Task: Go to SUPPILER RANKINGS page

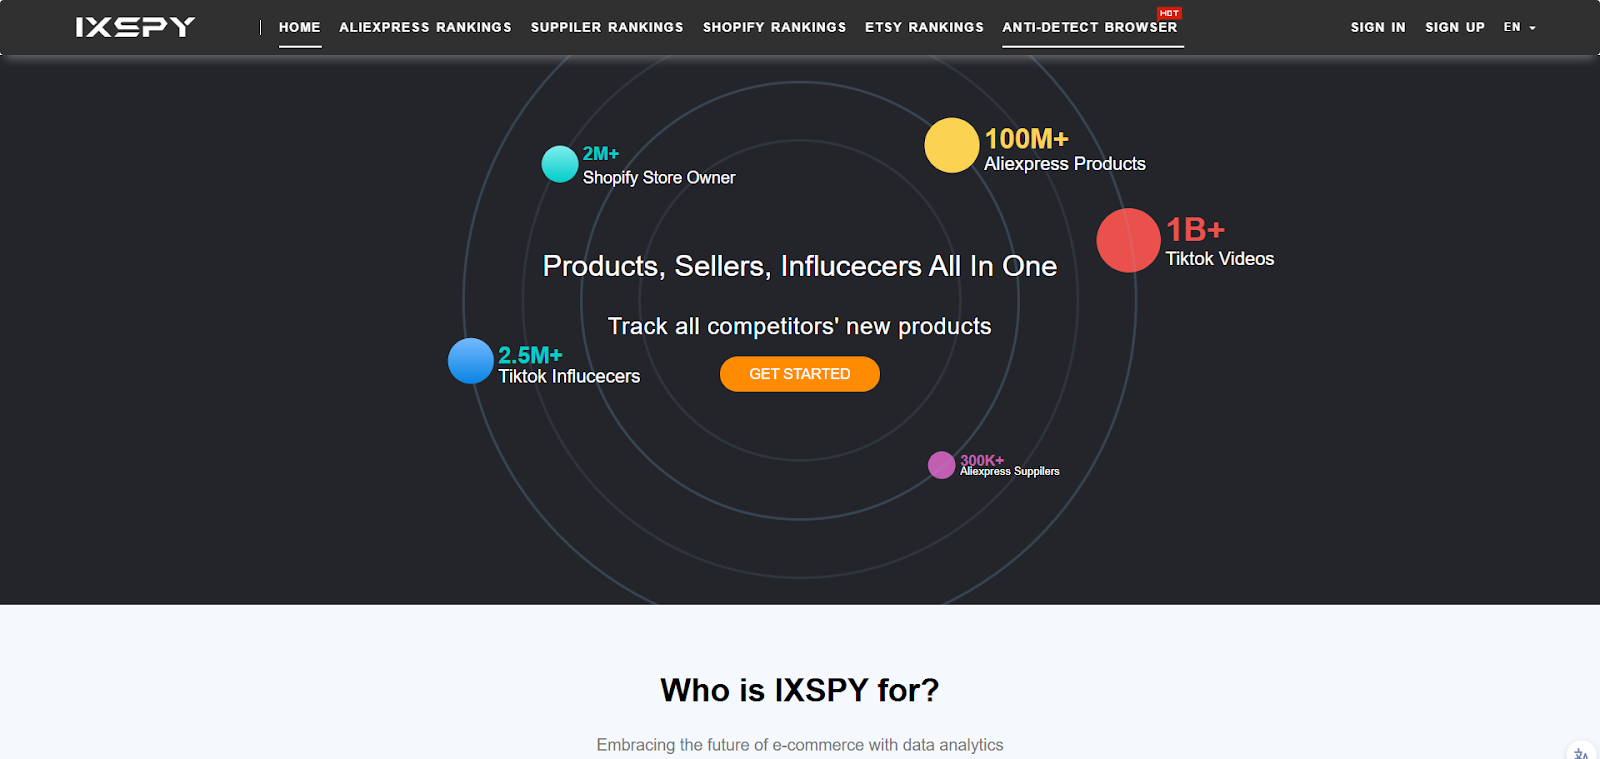Action: 607,27
